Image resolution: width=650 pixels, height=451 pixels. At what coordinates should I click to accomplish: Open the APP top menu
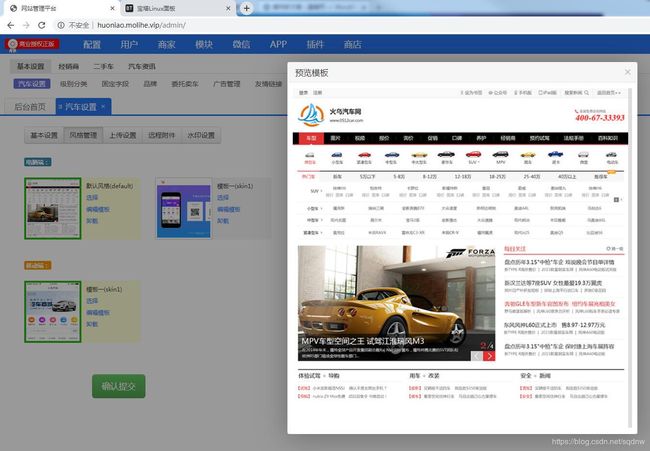[x=278, y=44]
